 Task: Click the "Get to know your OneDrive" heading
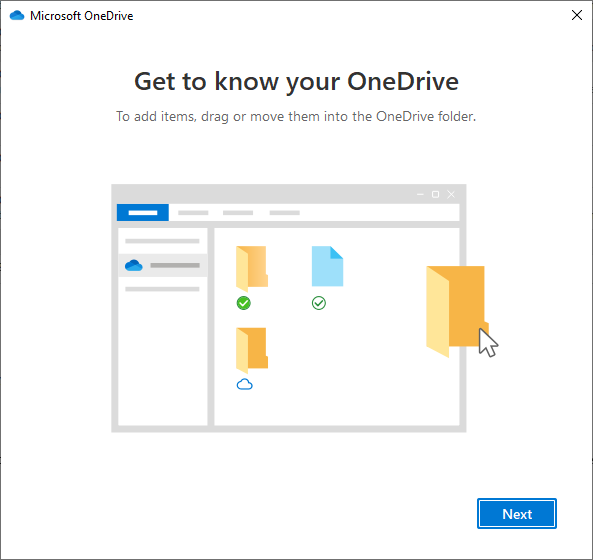(x=296, y=82)
